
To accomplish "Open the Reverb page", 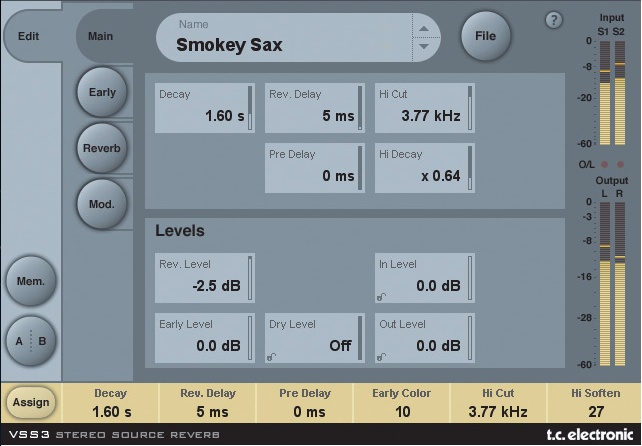I will pyautogui.click(x=102, y=148).
